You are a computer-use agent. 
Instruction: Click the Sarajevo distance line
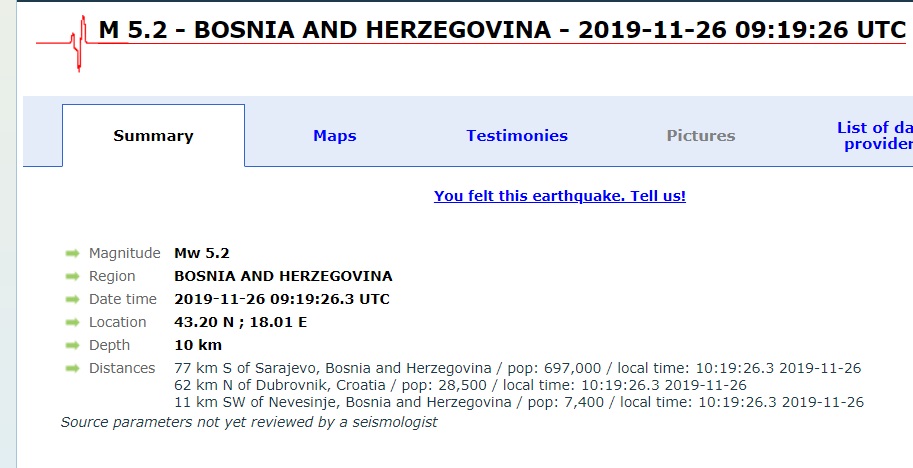[518, 368]
